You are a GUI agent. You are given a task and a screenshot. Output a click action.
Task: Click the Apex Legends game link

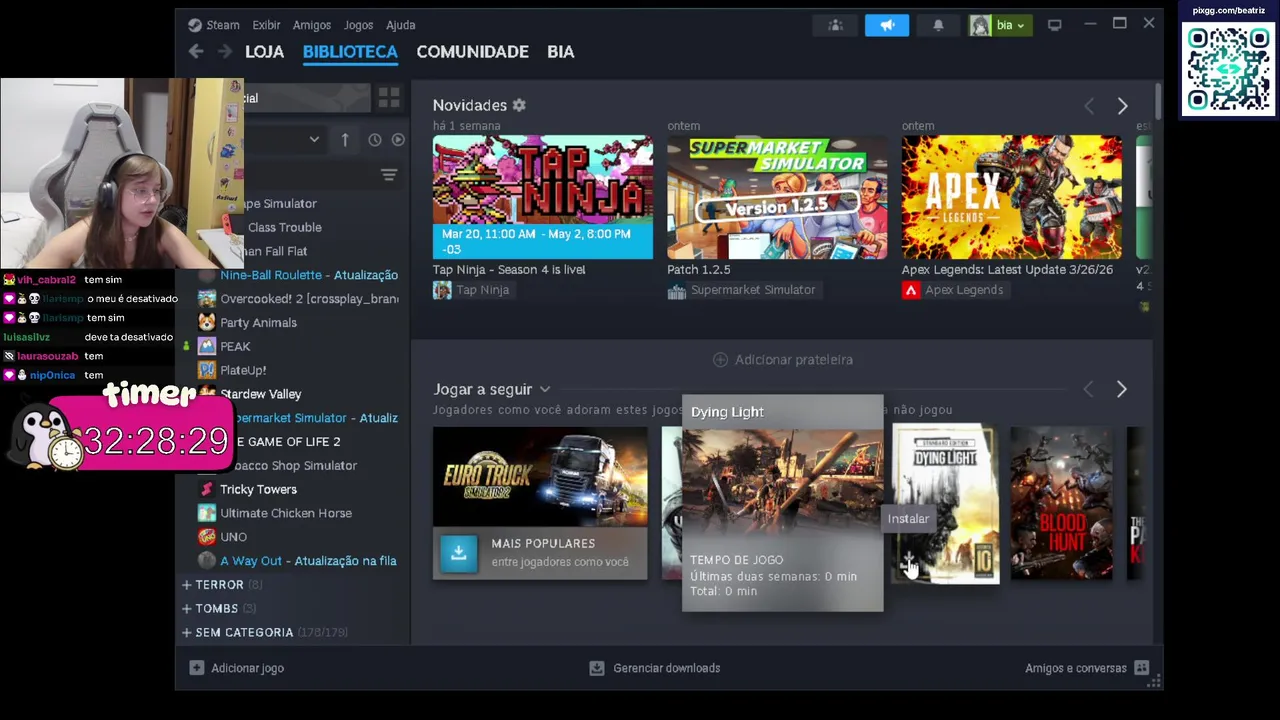pyautogui.click(x=955, y=290)
